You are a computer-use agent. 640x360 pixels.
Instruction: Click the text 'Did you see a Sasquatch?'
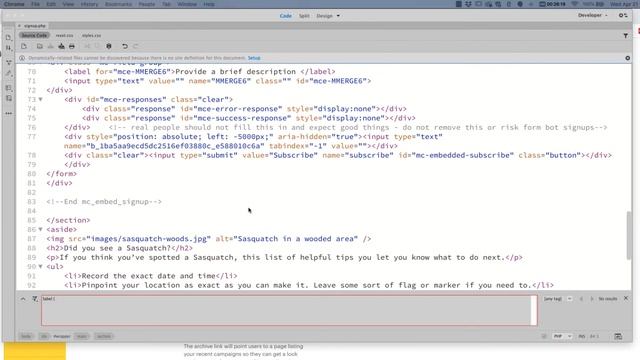117,248
